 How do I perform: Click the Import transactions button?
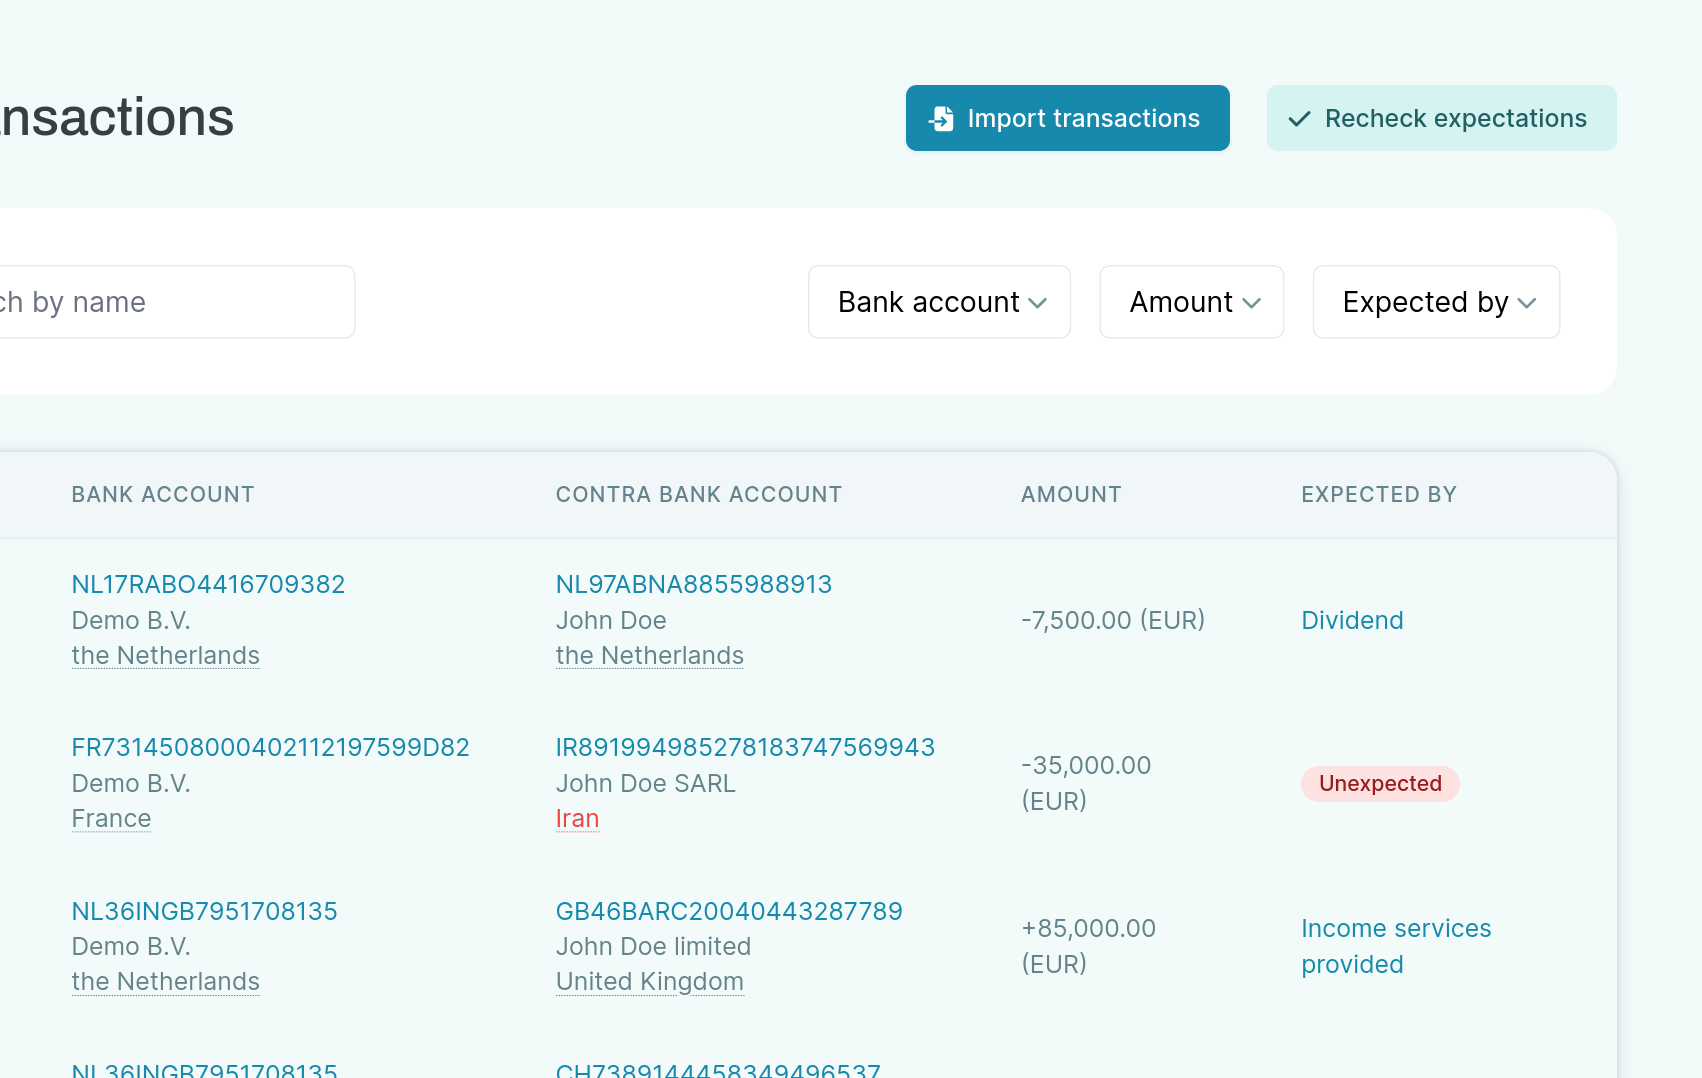(x=1067, y=117)
